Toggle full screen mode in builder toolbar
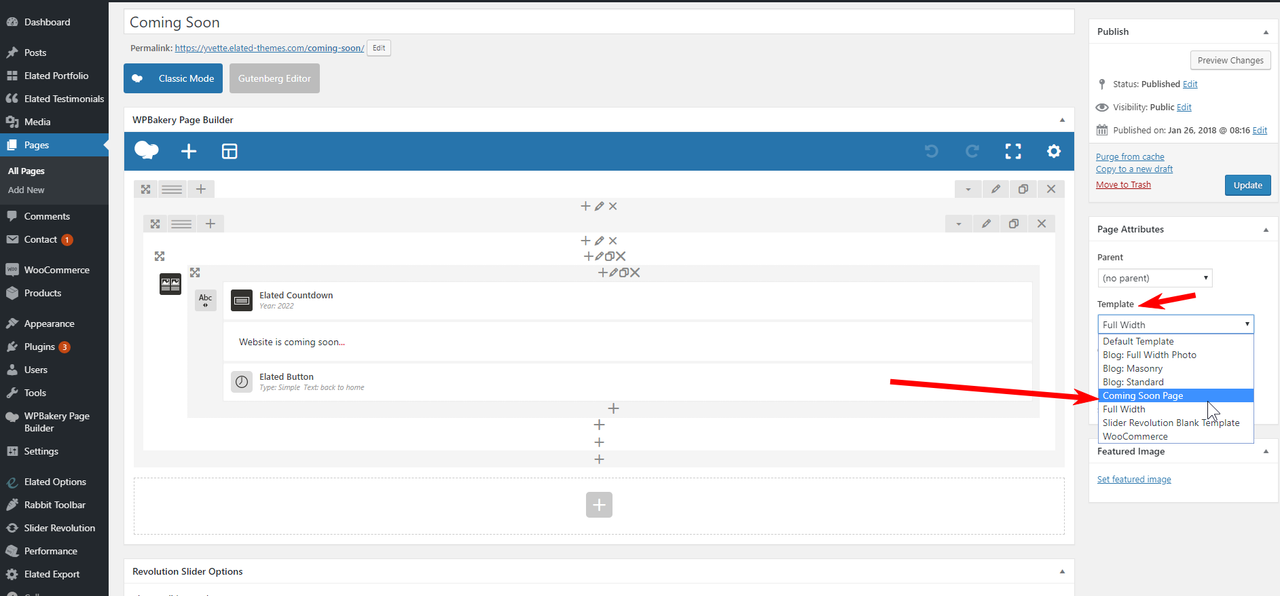1280x596 pixels. [x=1013, y=151]
